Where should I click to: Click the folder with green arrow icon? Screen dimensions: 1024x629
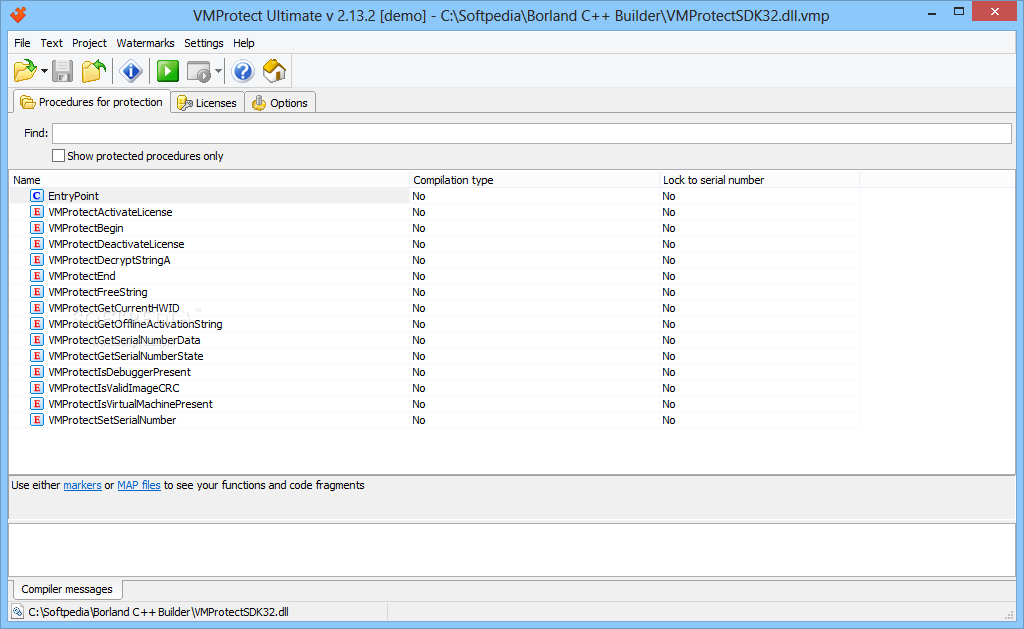pyautogui.click(x=94, y=71)
